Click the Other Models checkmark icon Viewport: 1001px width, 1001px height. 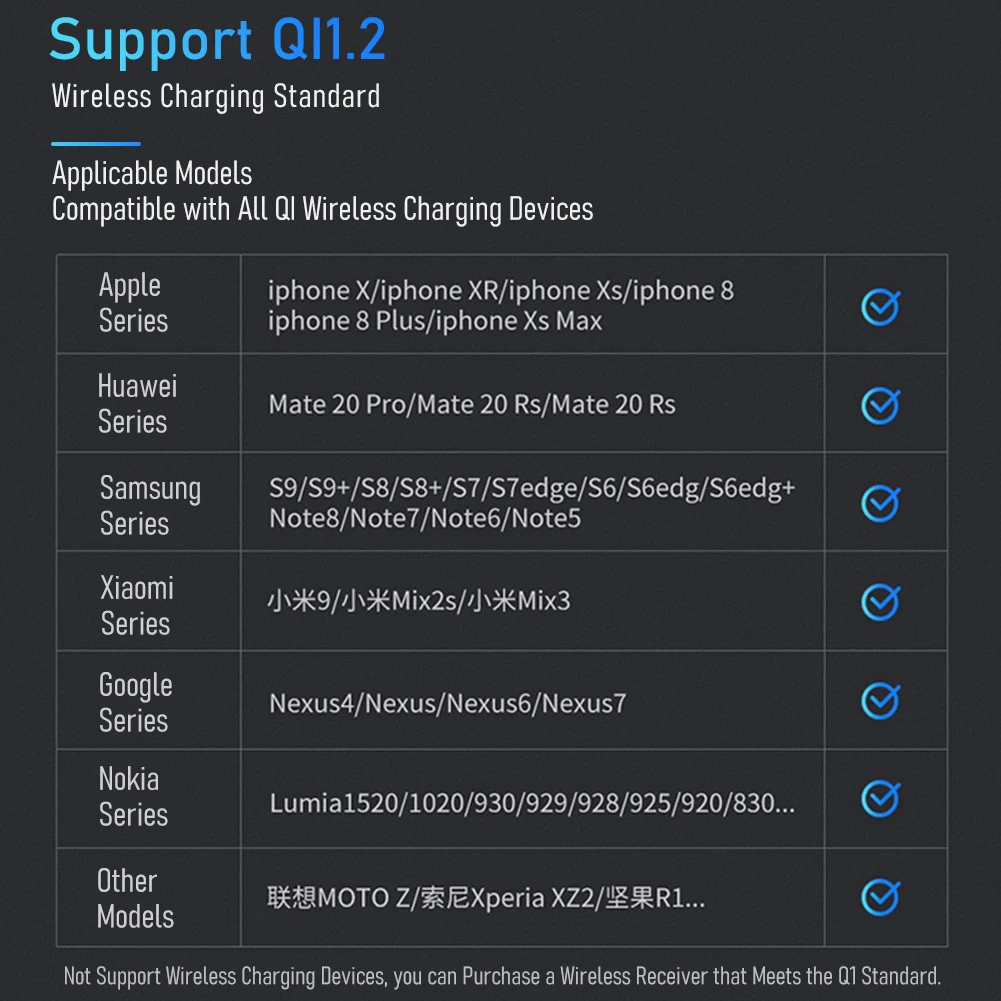[x=880, y=897]
